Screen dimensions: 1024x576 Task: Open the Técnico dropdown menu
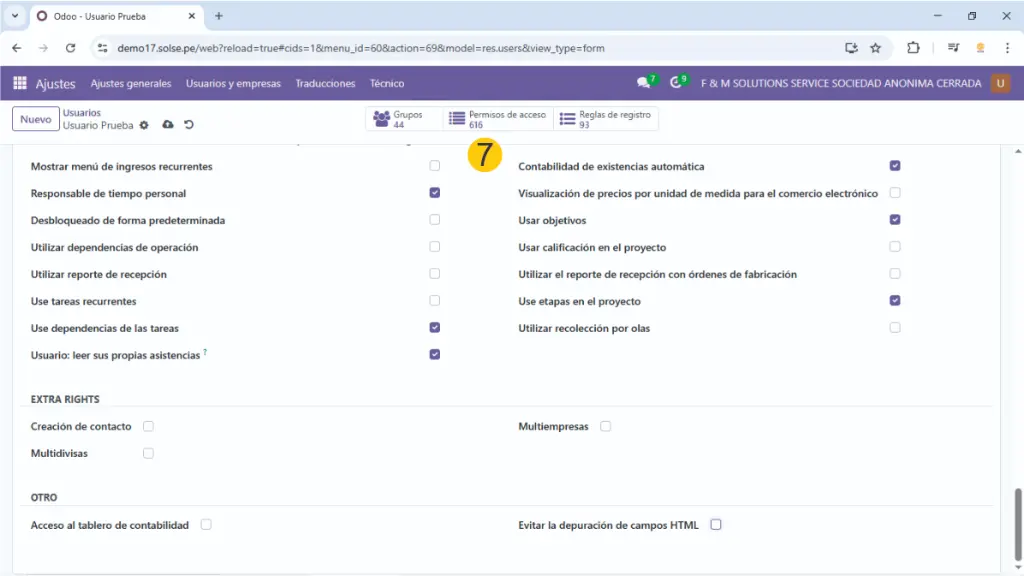[x=387, y=84]
